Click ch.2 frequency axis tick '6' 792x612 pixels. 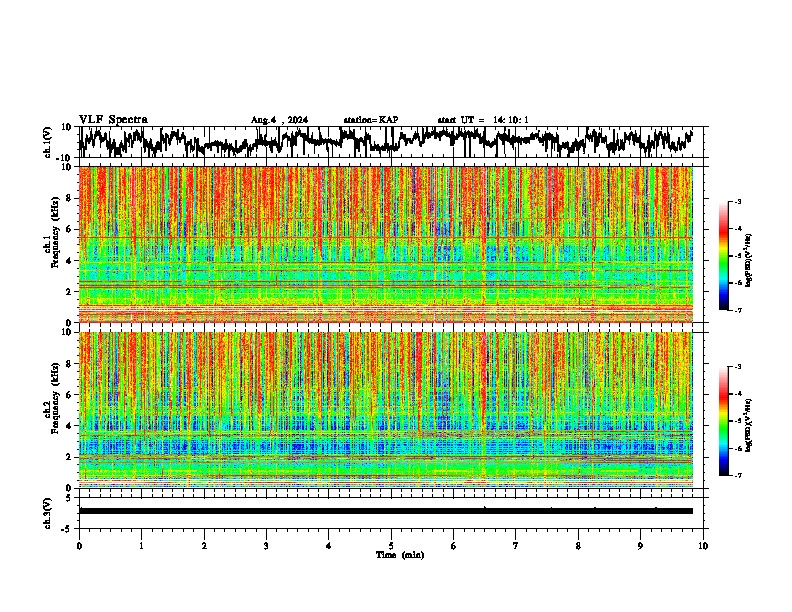pos(70,395)
